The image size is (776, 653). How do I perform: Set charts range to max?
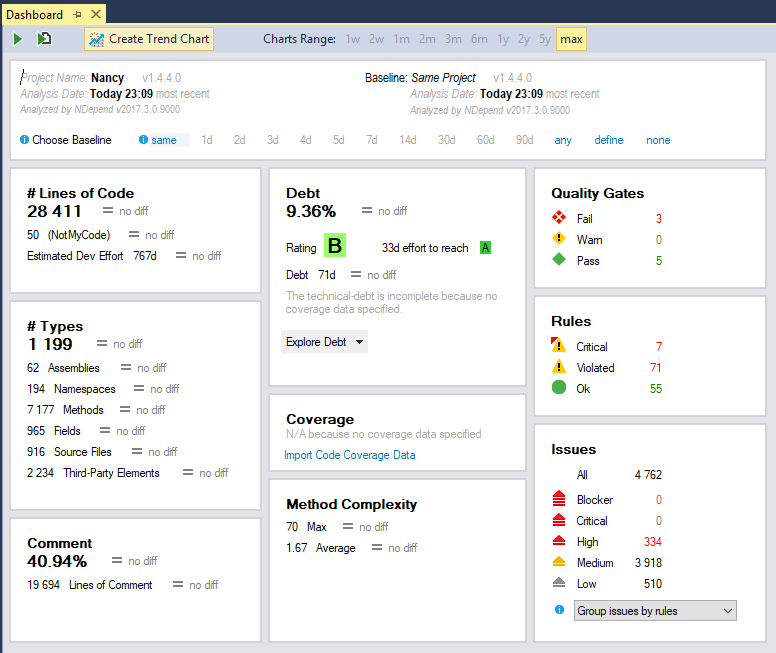[571, 39]
